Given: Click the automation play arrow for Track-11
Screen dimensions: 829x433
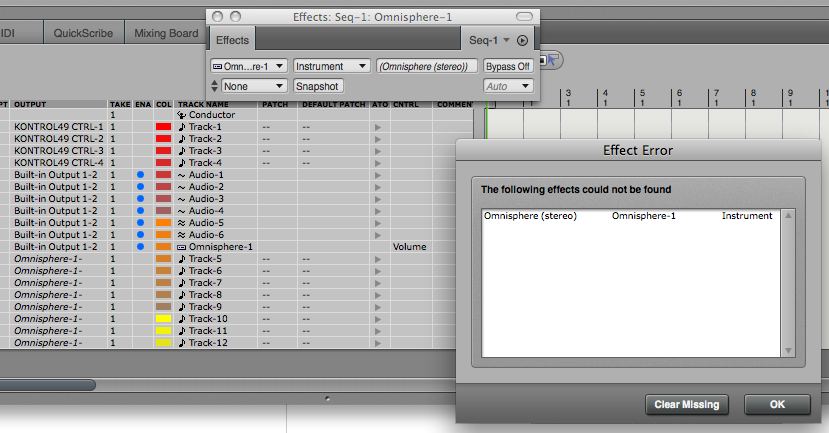Looking at the screenshot, I should tap(377, 331).
